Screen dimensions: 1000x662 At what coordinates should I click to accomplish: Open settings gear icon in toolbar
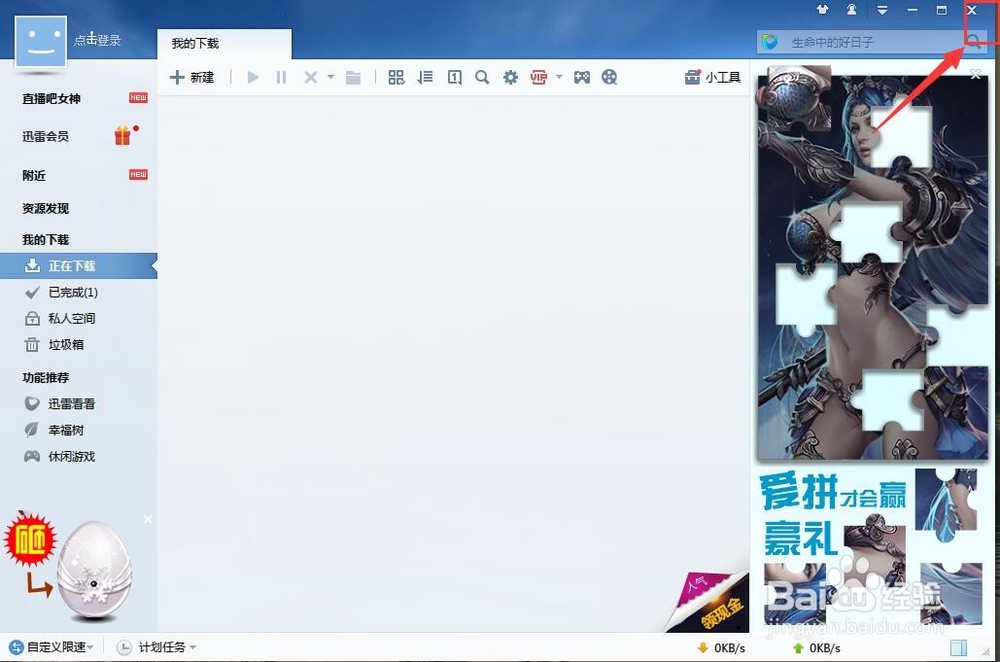tap(510, 77)
